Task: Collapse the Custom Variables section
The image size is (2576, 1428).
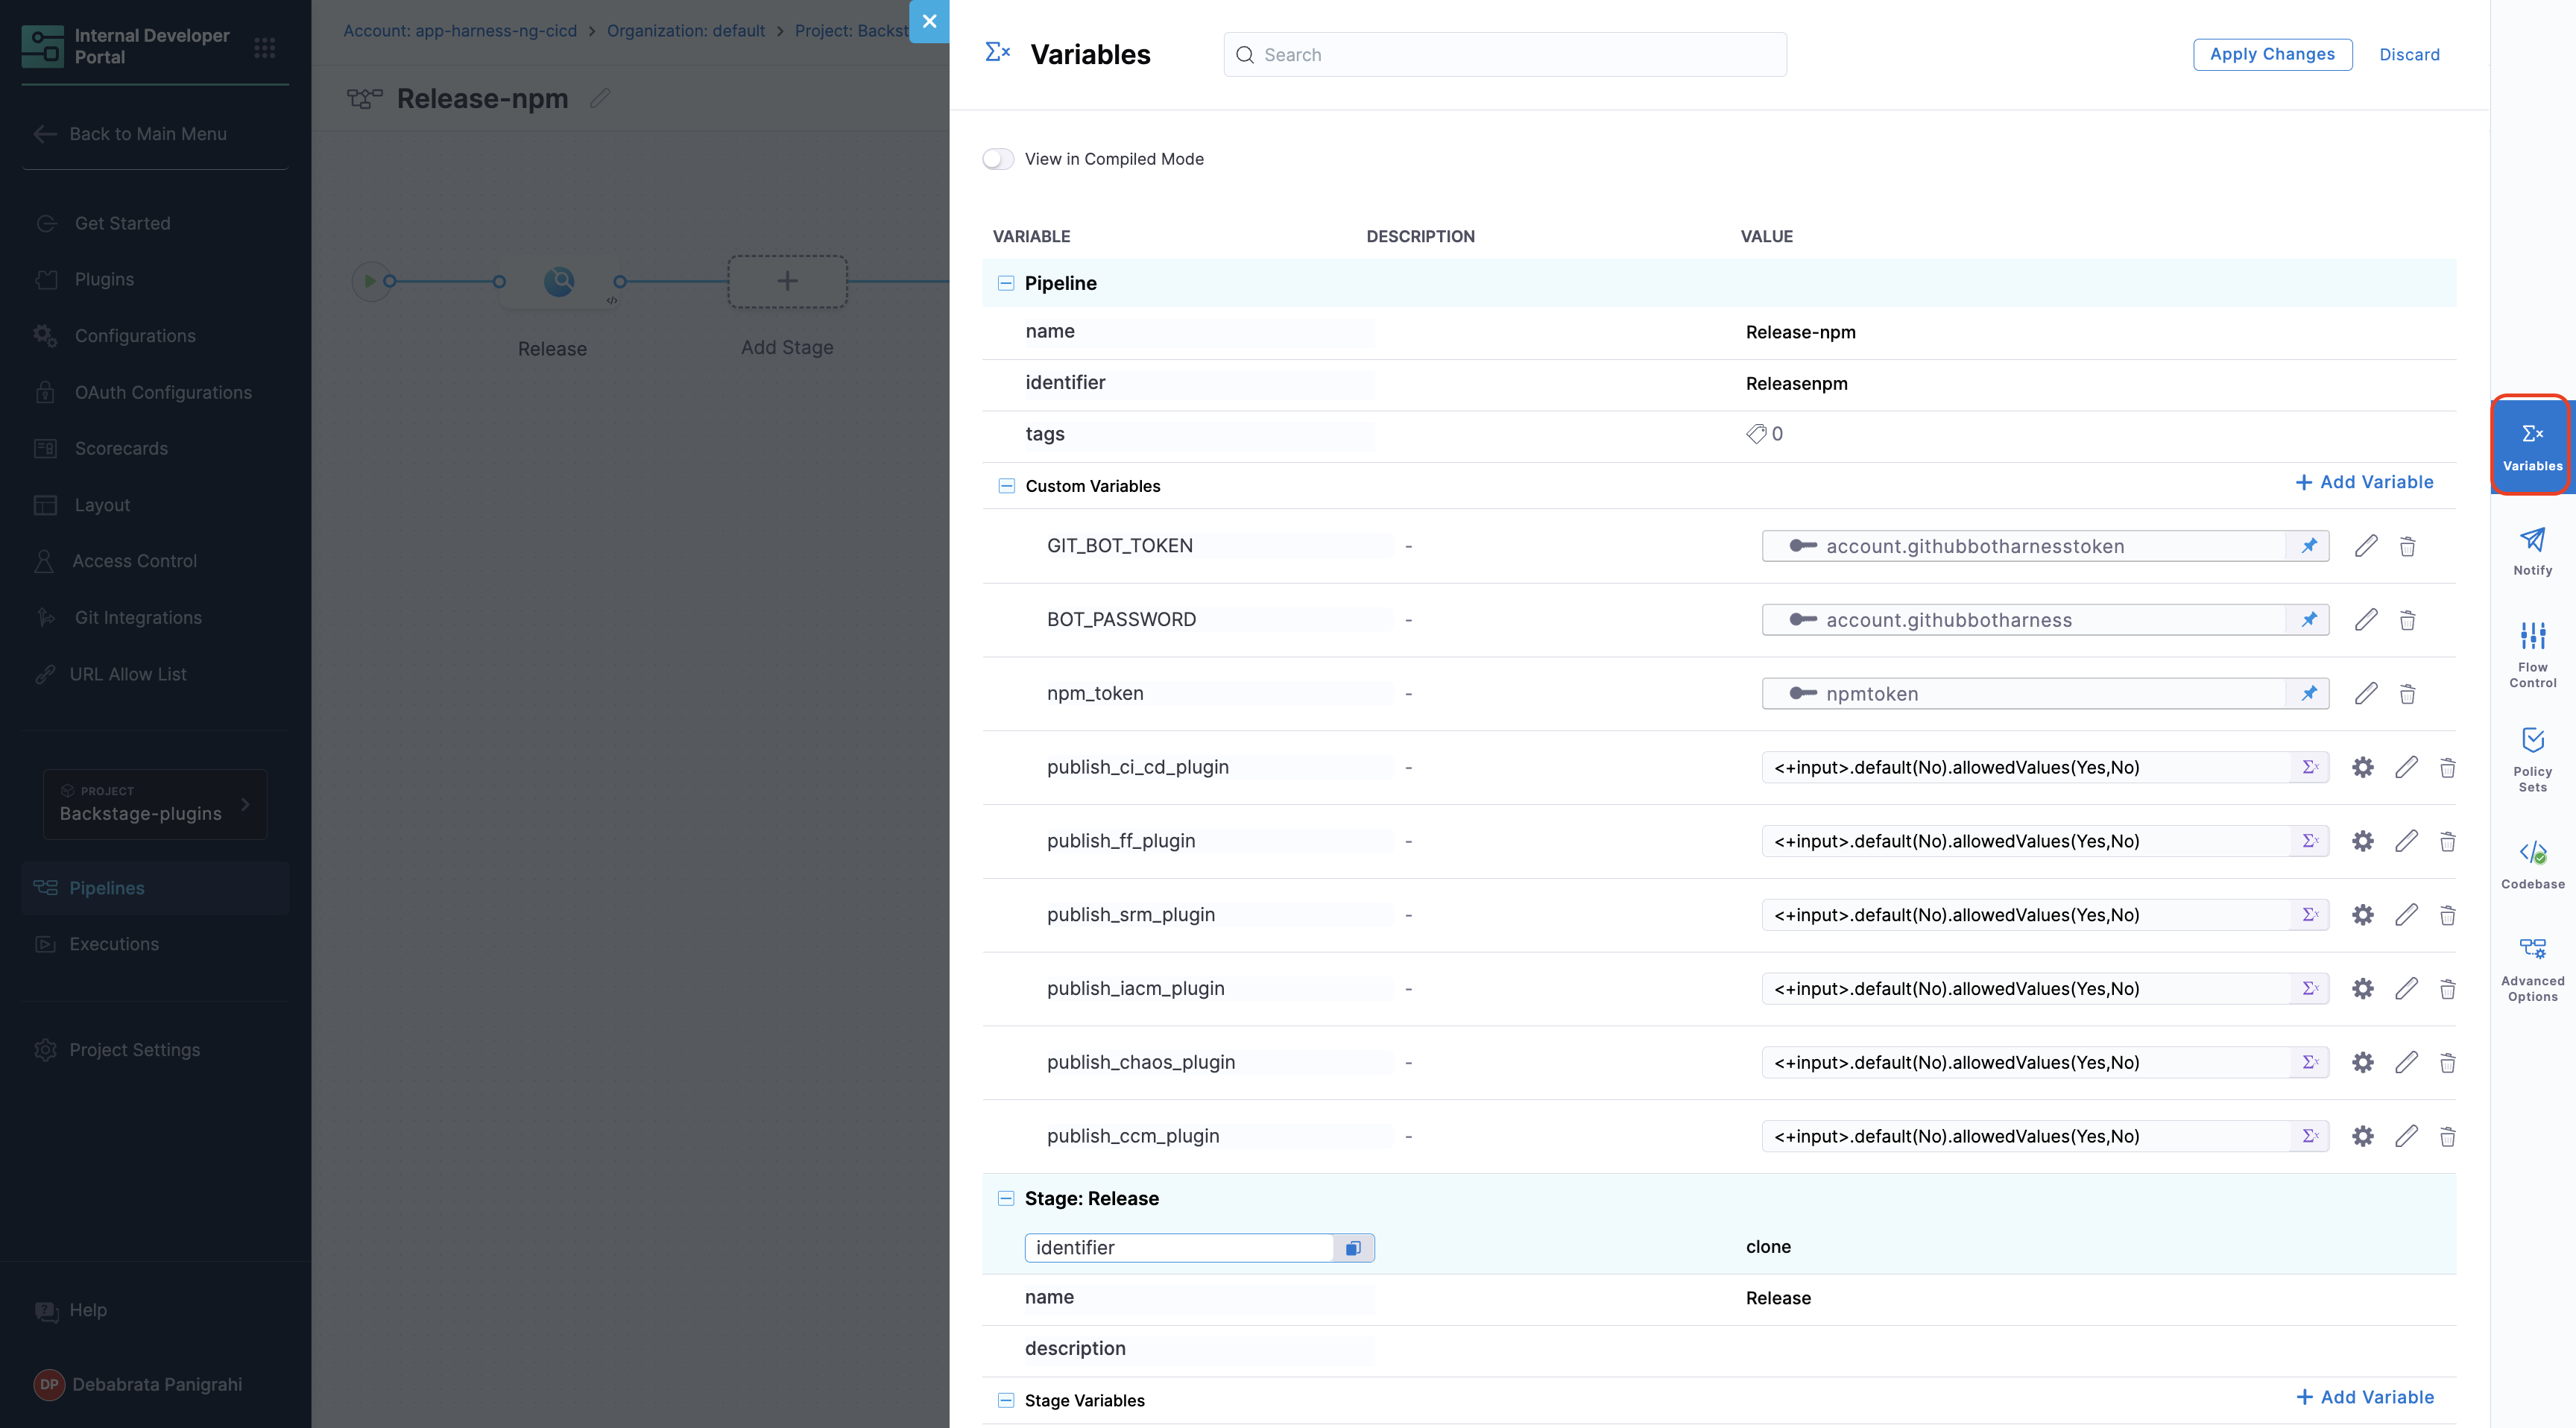Action: 1006,486
